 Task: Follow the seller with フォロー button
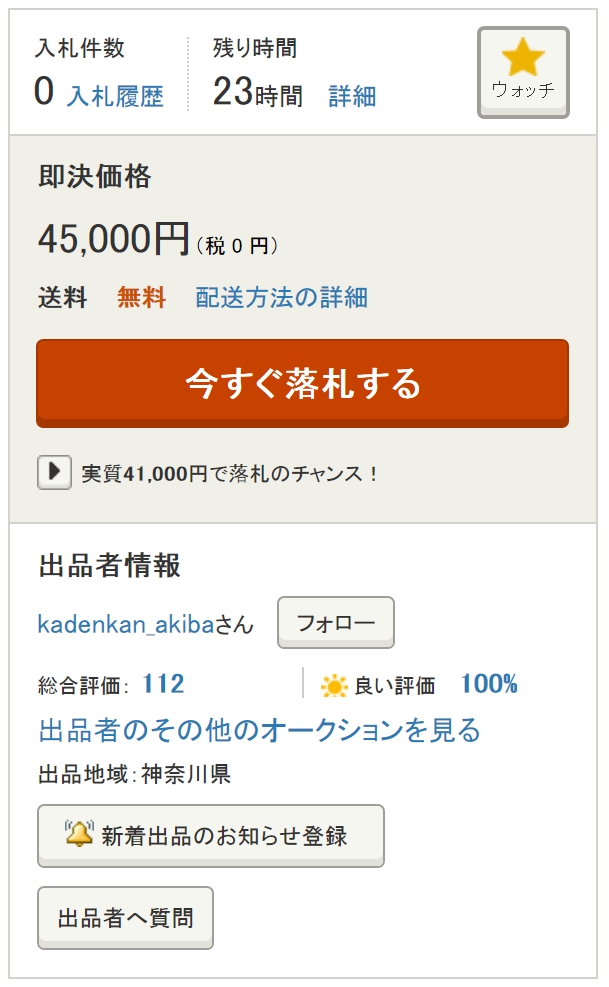(335, 623)
